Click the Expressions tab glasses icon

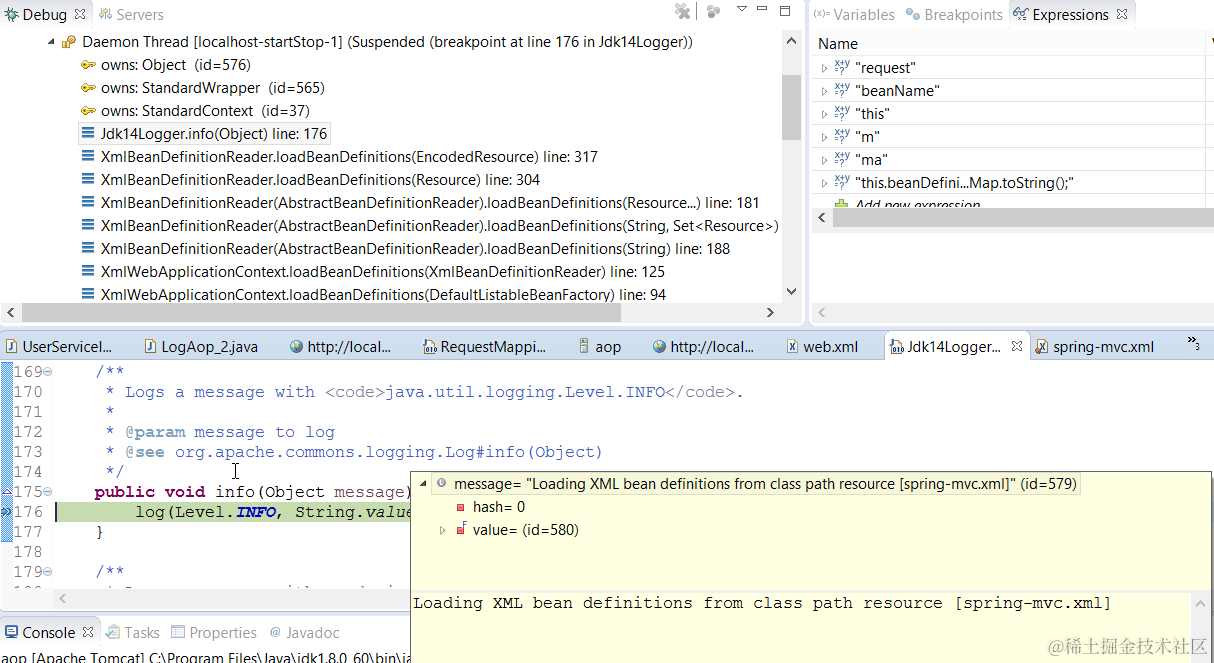click(1021, 15)
